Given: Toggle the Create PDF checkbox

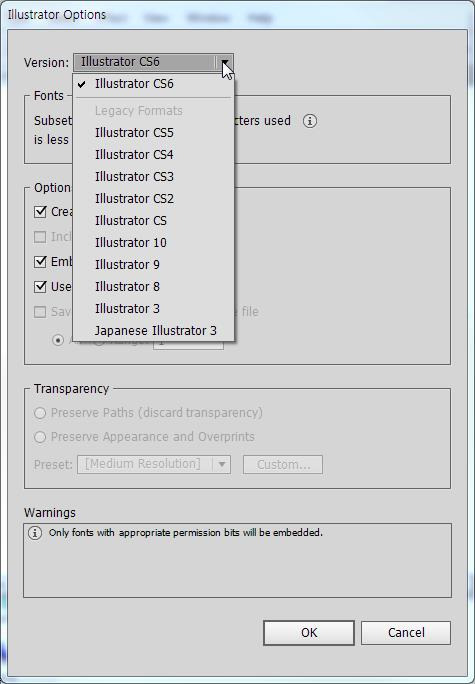Looking at the screenshot, I should coord(40,212).
